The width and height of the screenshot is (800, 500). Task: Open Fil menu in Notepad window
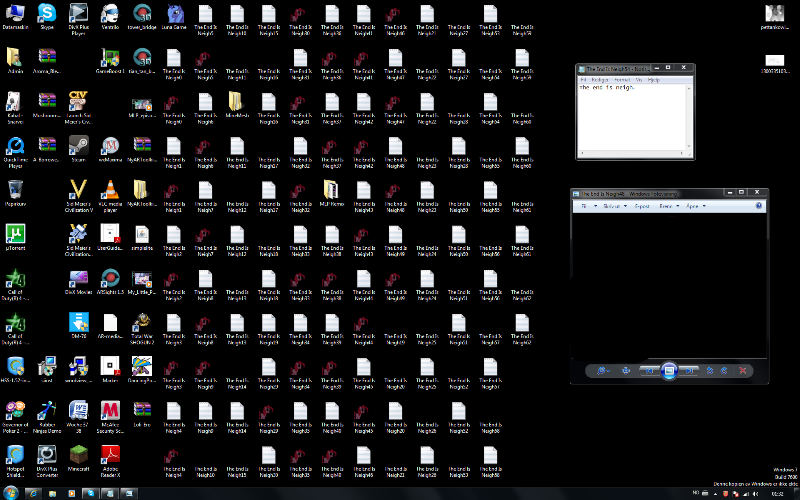(x=583, y=80)
